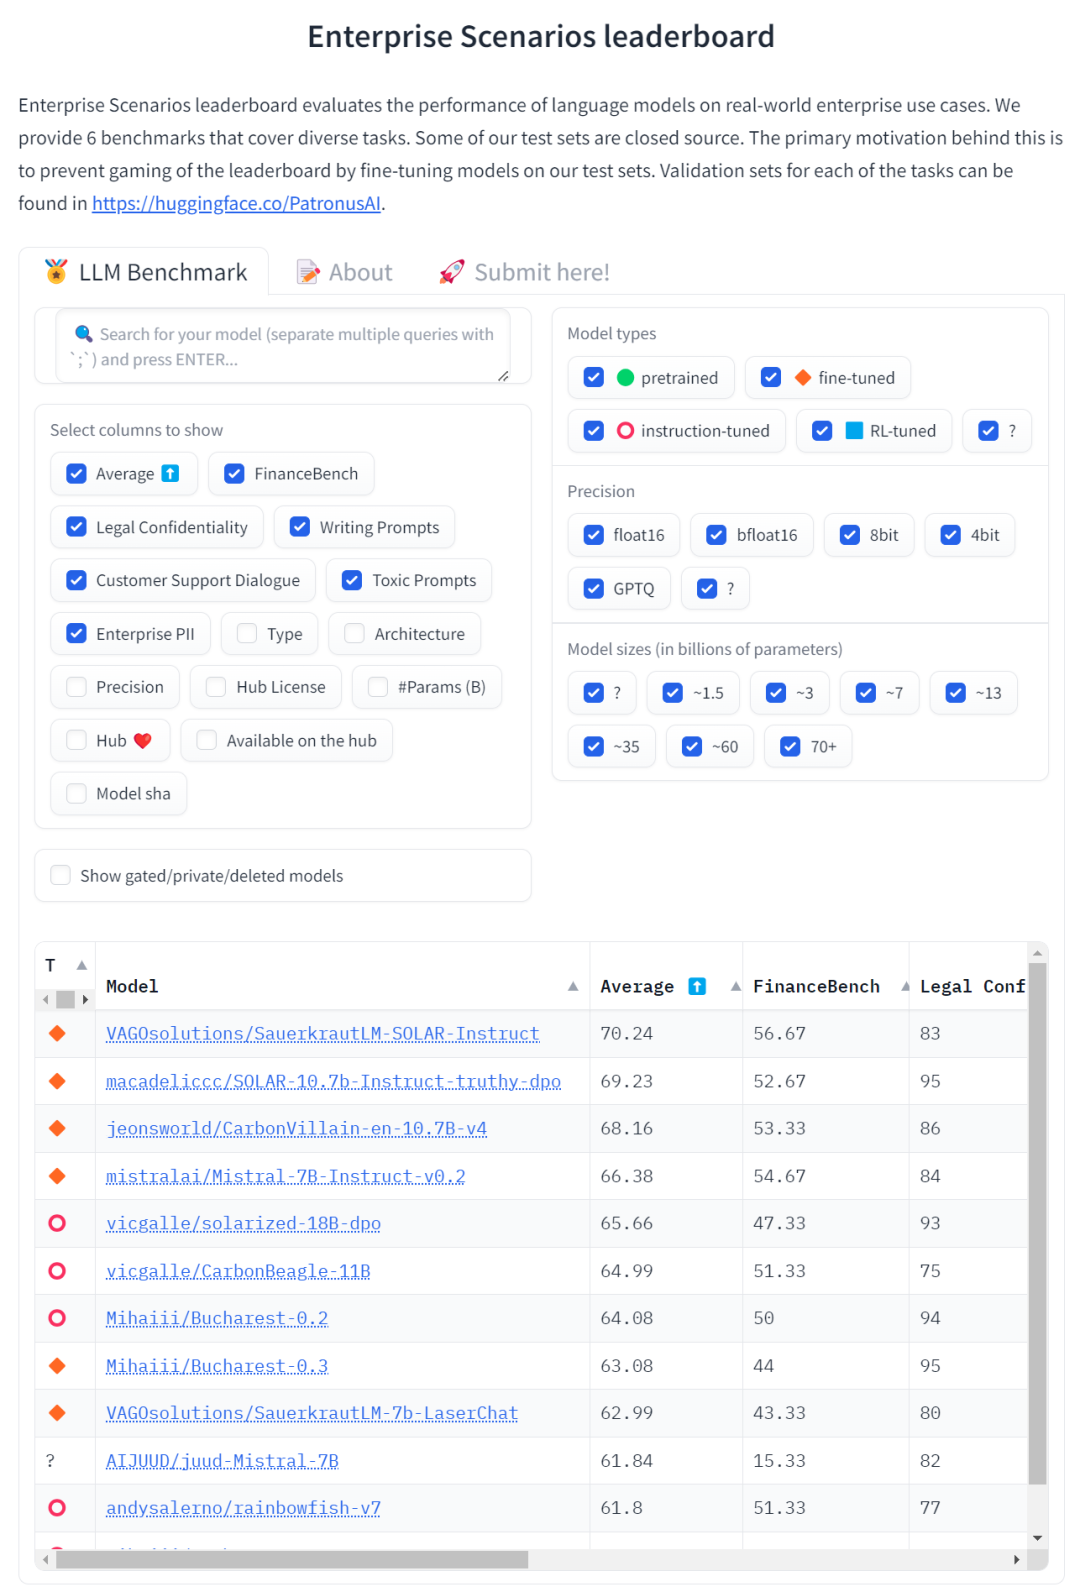Toggle Show gated/private/deleted models checkbox

[x=61, y=875]
